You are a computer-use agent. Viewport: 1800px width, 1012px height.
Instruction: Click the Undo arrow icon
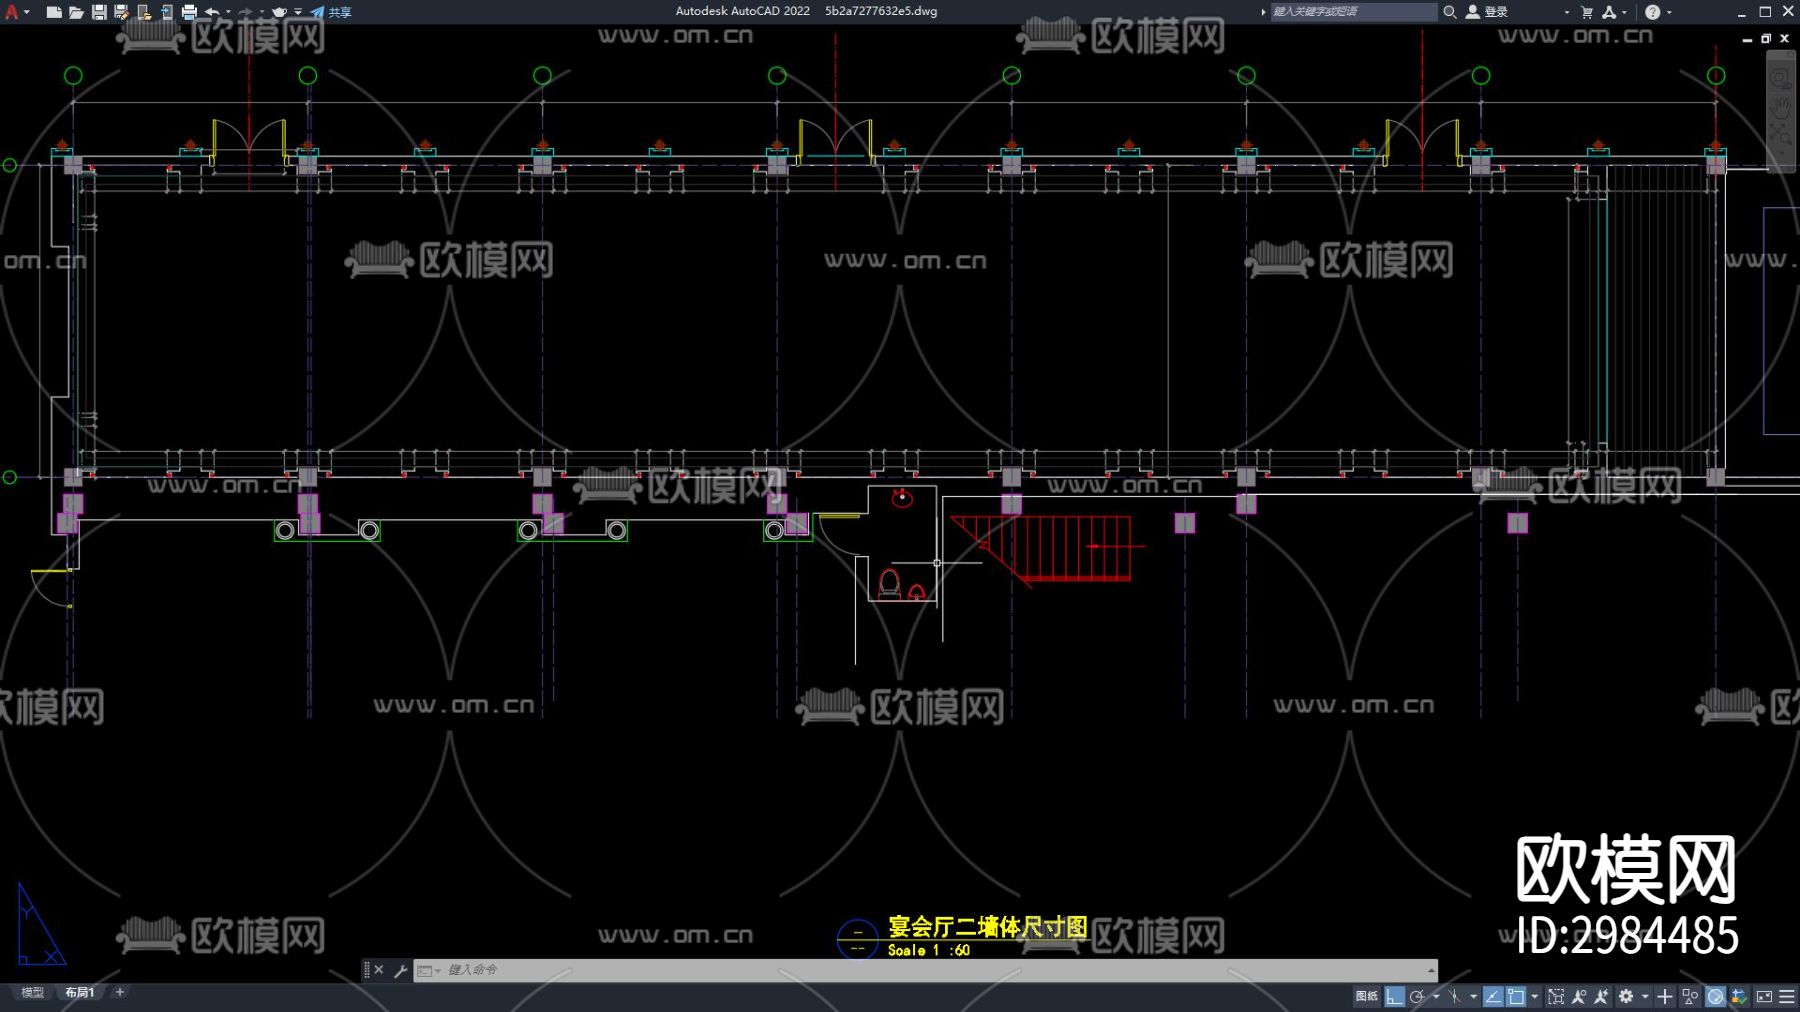point(212,12)
